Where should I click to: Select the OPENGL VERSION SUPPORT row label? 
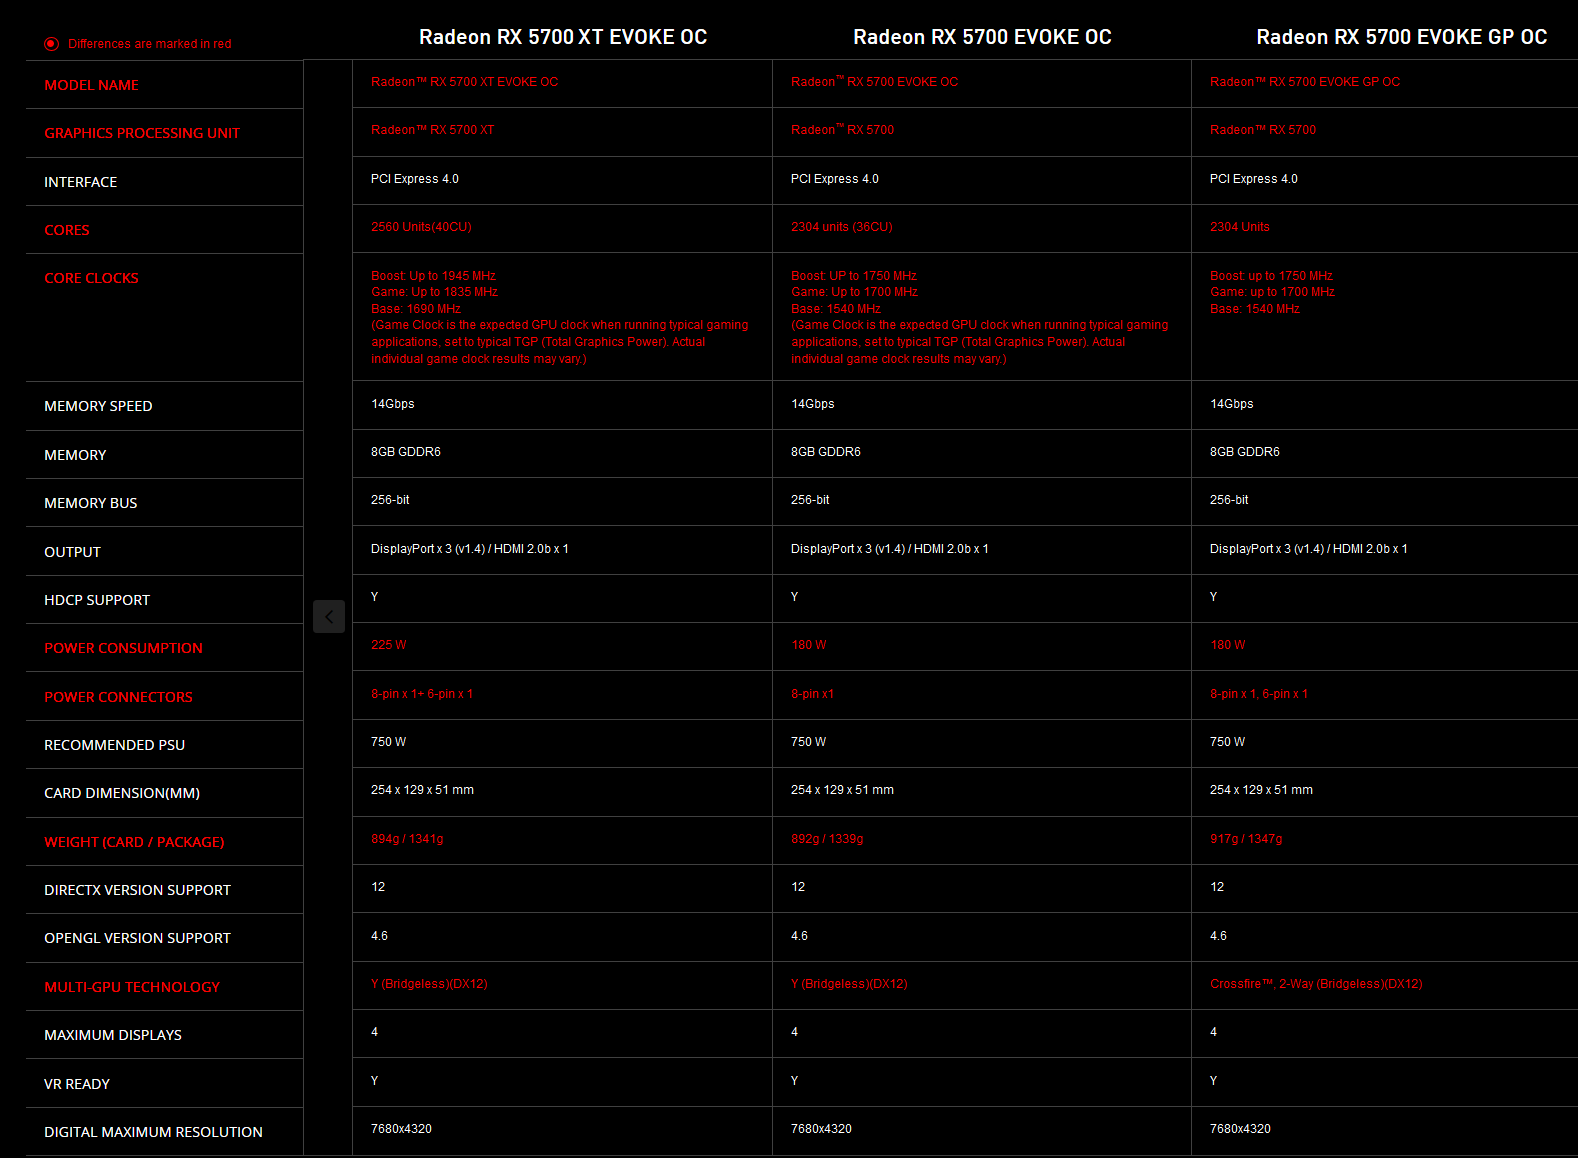point(137,938)
